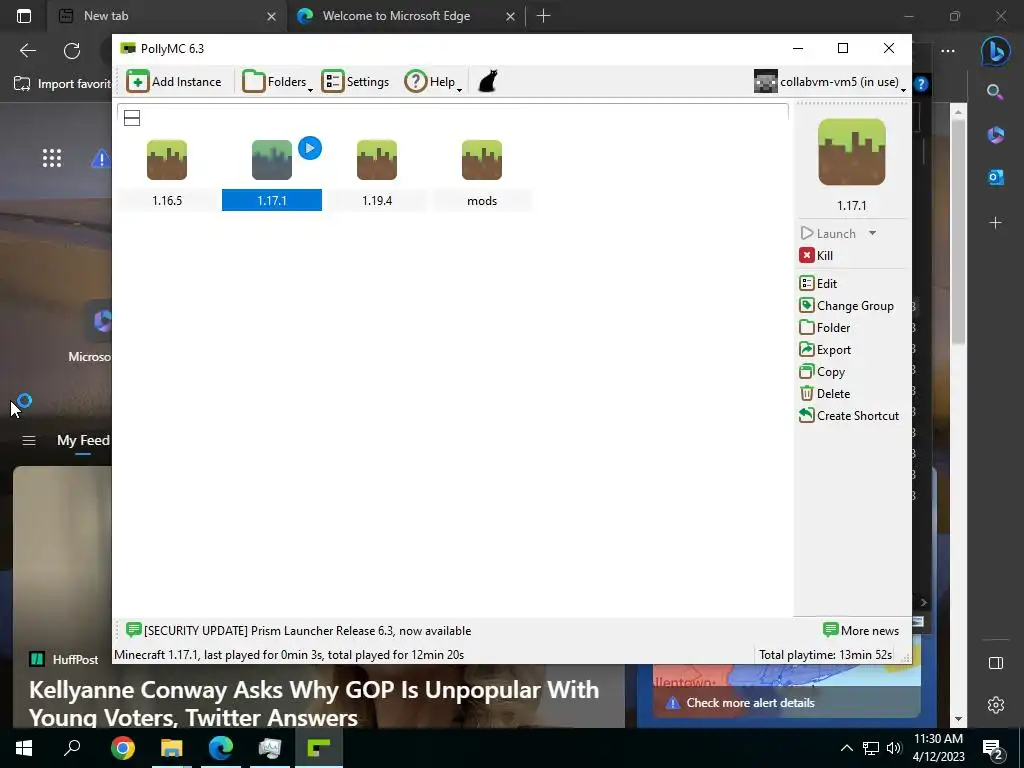Select the 1.17.1 running instance icon
1024x768 pixels.
[x=272, y=160]
